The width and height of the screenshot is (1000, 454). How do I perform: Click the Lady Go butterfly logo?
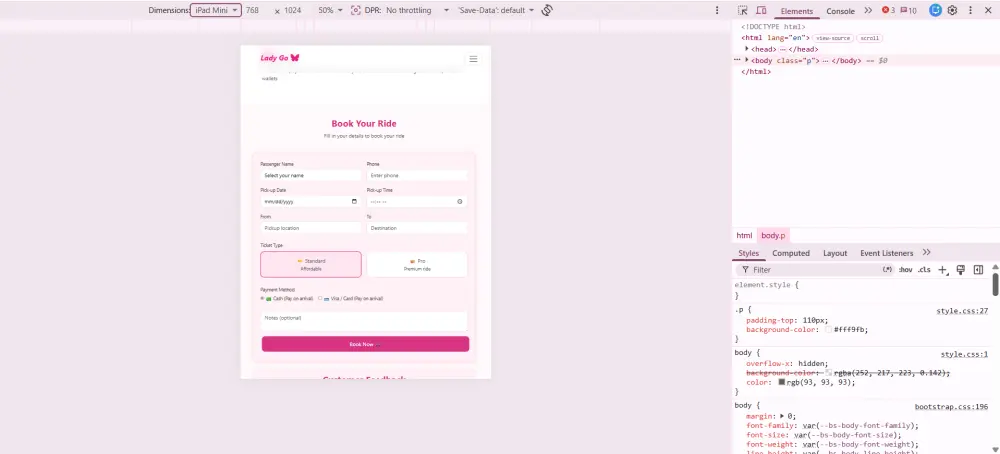(x=279, y=58)
